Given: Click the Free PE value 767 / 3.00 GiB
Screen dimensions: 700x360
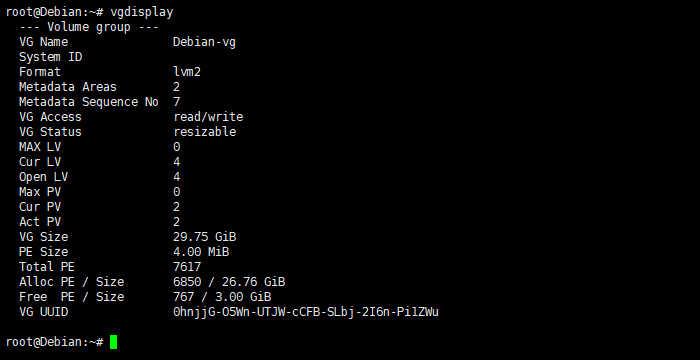Looking at the screenshot, I should [222, 297].
